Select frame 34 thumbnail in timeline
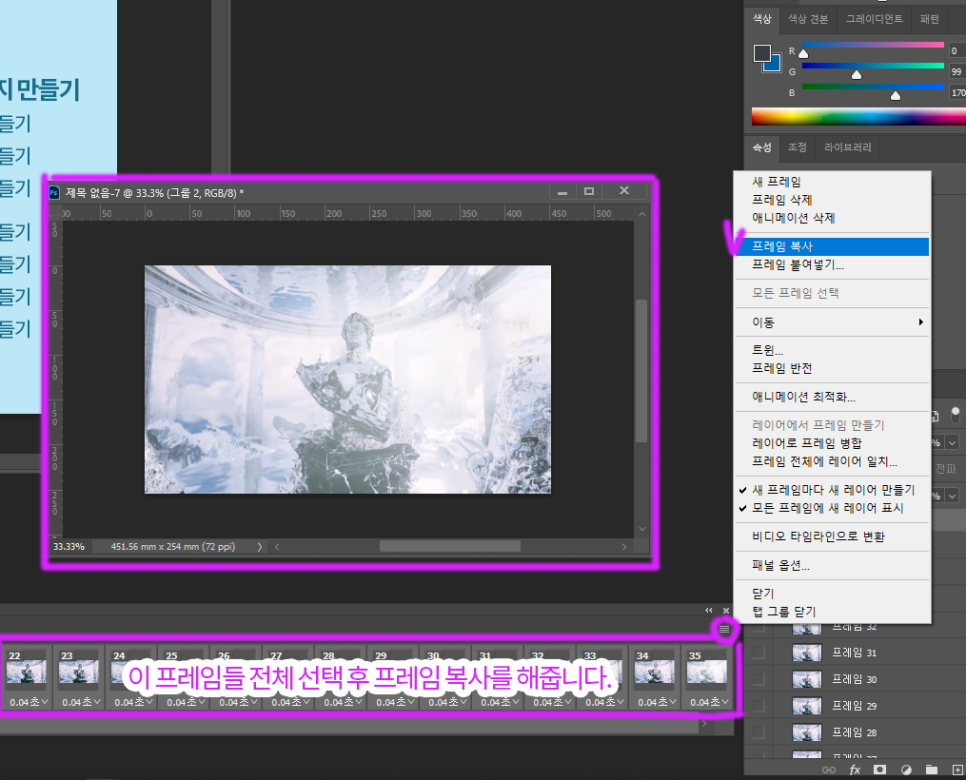The image size is (966, 780). pos(654,671)
